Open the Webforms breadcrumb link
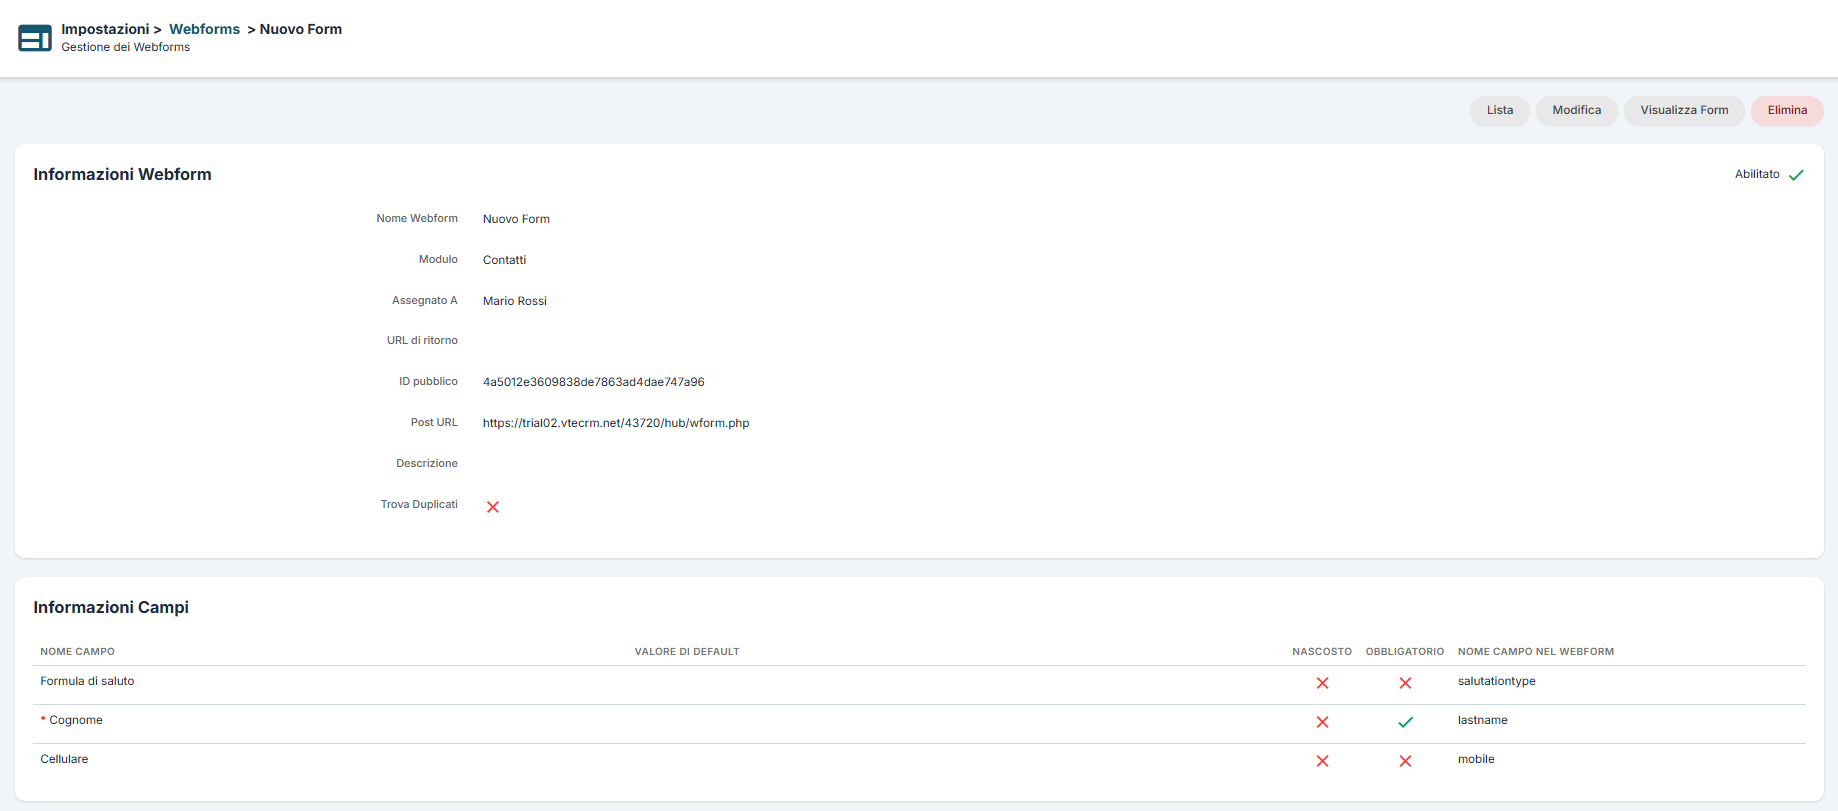Screen dimensions: 1838x811 point(204,29)
